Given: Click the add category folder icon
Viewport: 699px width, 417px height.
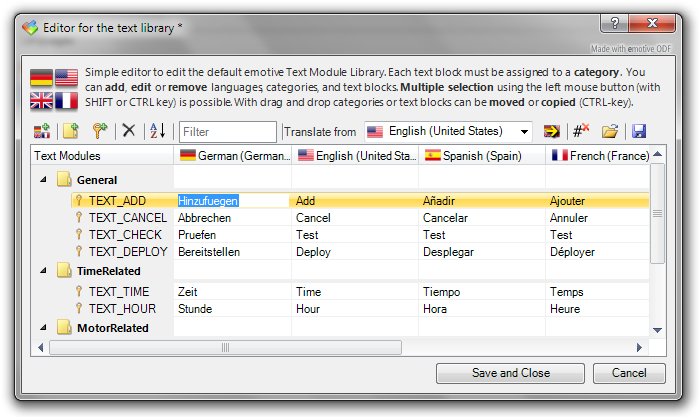Looking at the screenshot, I should point(70,131).
